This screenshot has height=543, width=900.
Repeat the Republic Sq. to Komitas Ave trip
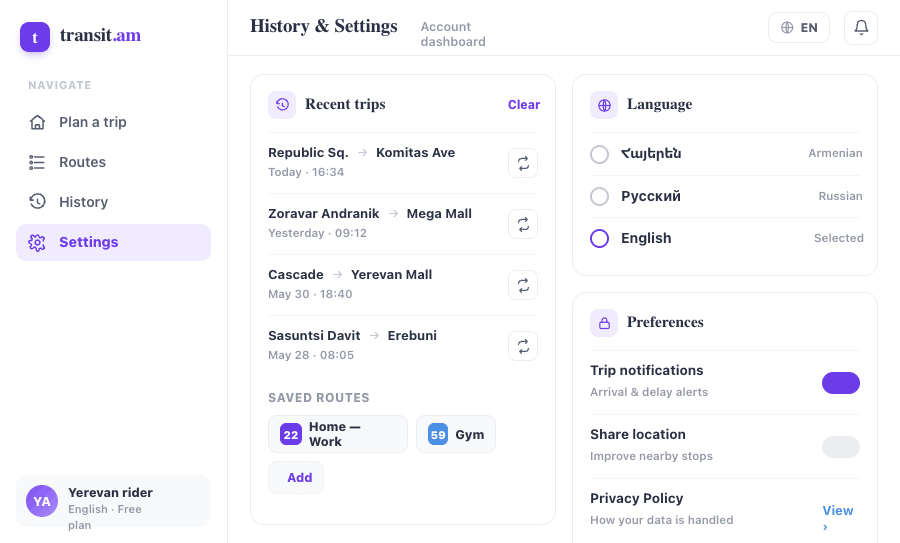pos(523,163)
